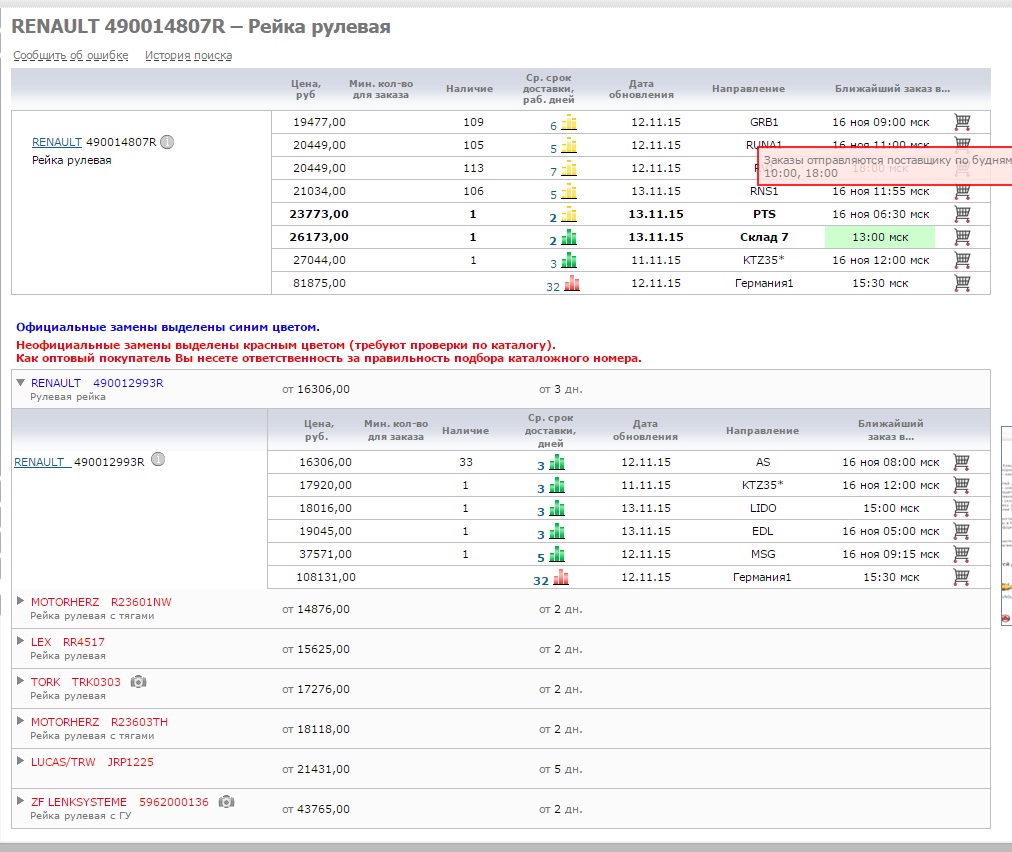Image resolution: width=1012 pixels, height=852 pixels.
Task: Click the 'от 5 дн.' delivery term
Action: (561, 769)
